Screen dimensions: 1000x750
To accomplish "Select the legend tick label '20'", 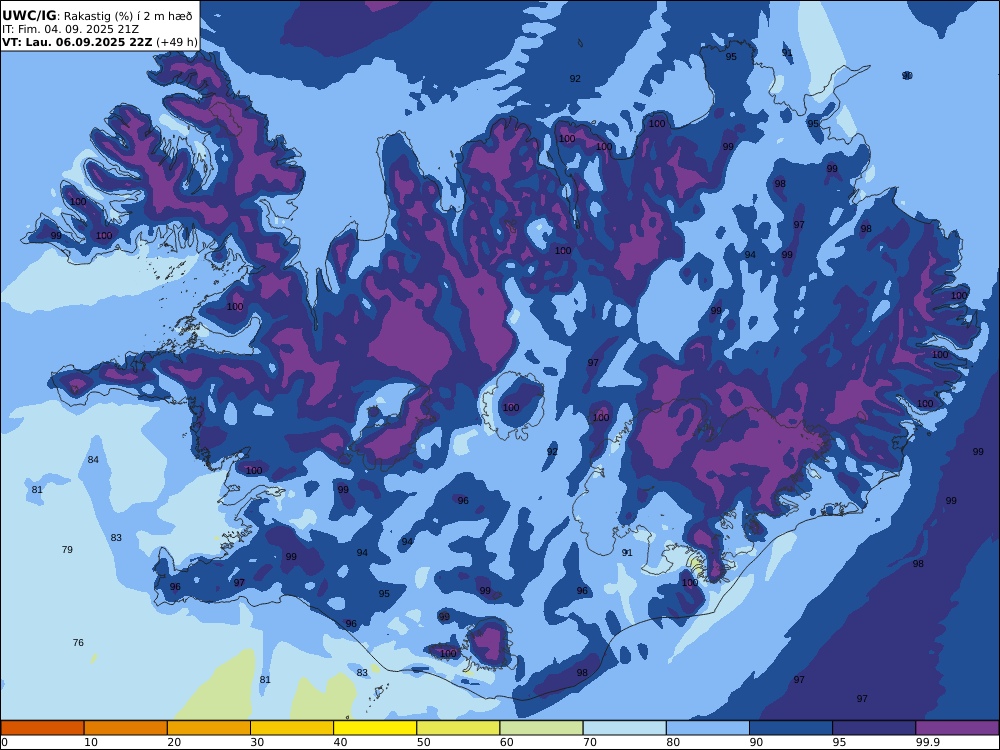I will pos(174,742).
